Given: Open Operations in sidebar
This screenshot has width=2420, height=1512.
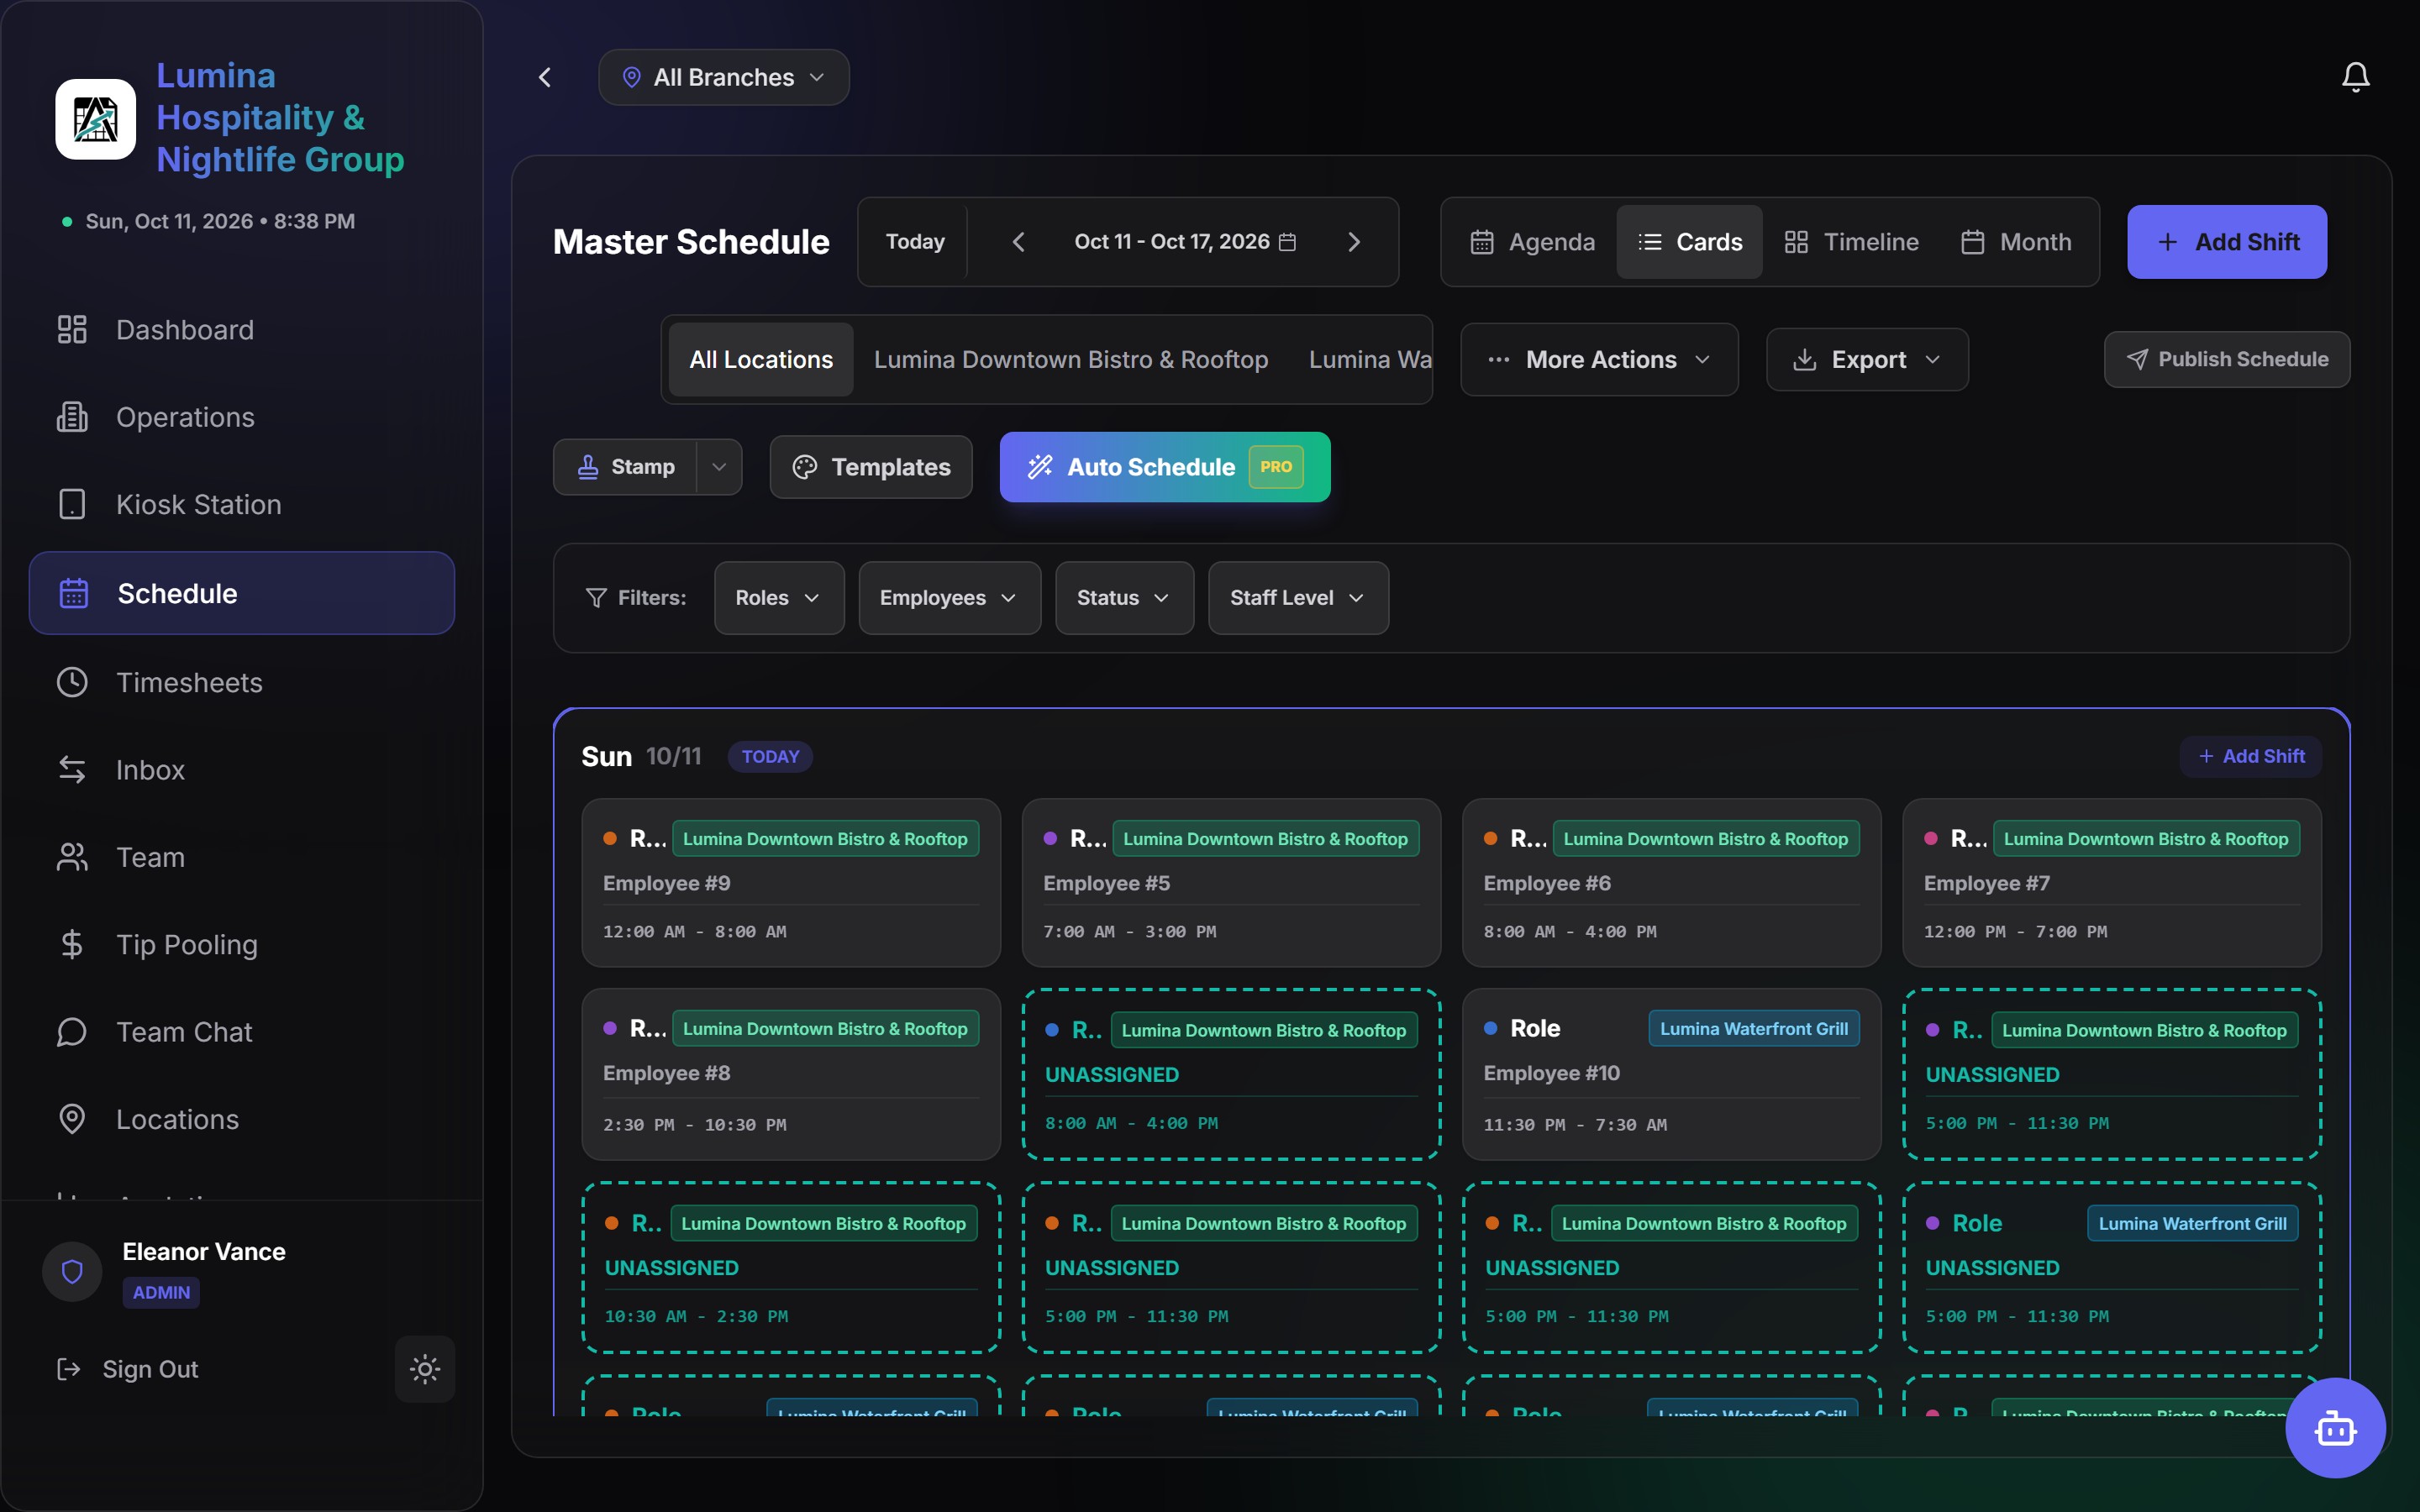Looking at the screenshot, I should pos(241,417).
